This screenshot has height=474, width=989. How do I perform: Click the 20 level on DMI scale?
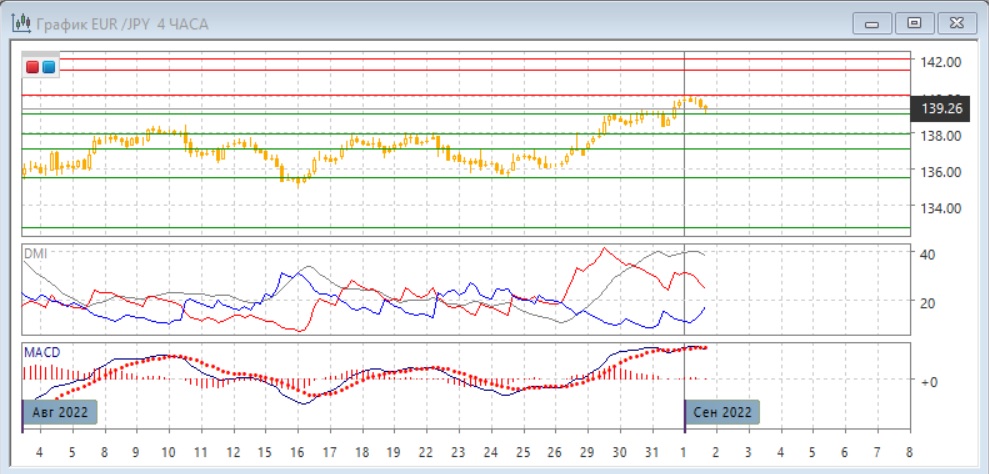pos(928,303)
